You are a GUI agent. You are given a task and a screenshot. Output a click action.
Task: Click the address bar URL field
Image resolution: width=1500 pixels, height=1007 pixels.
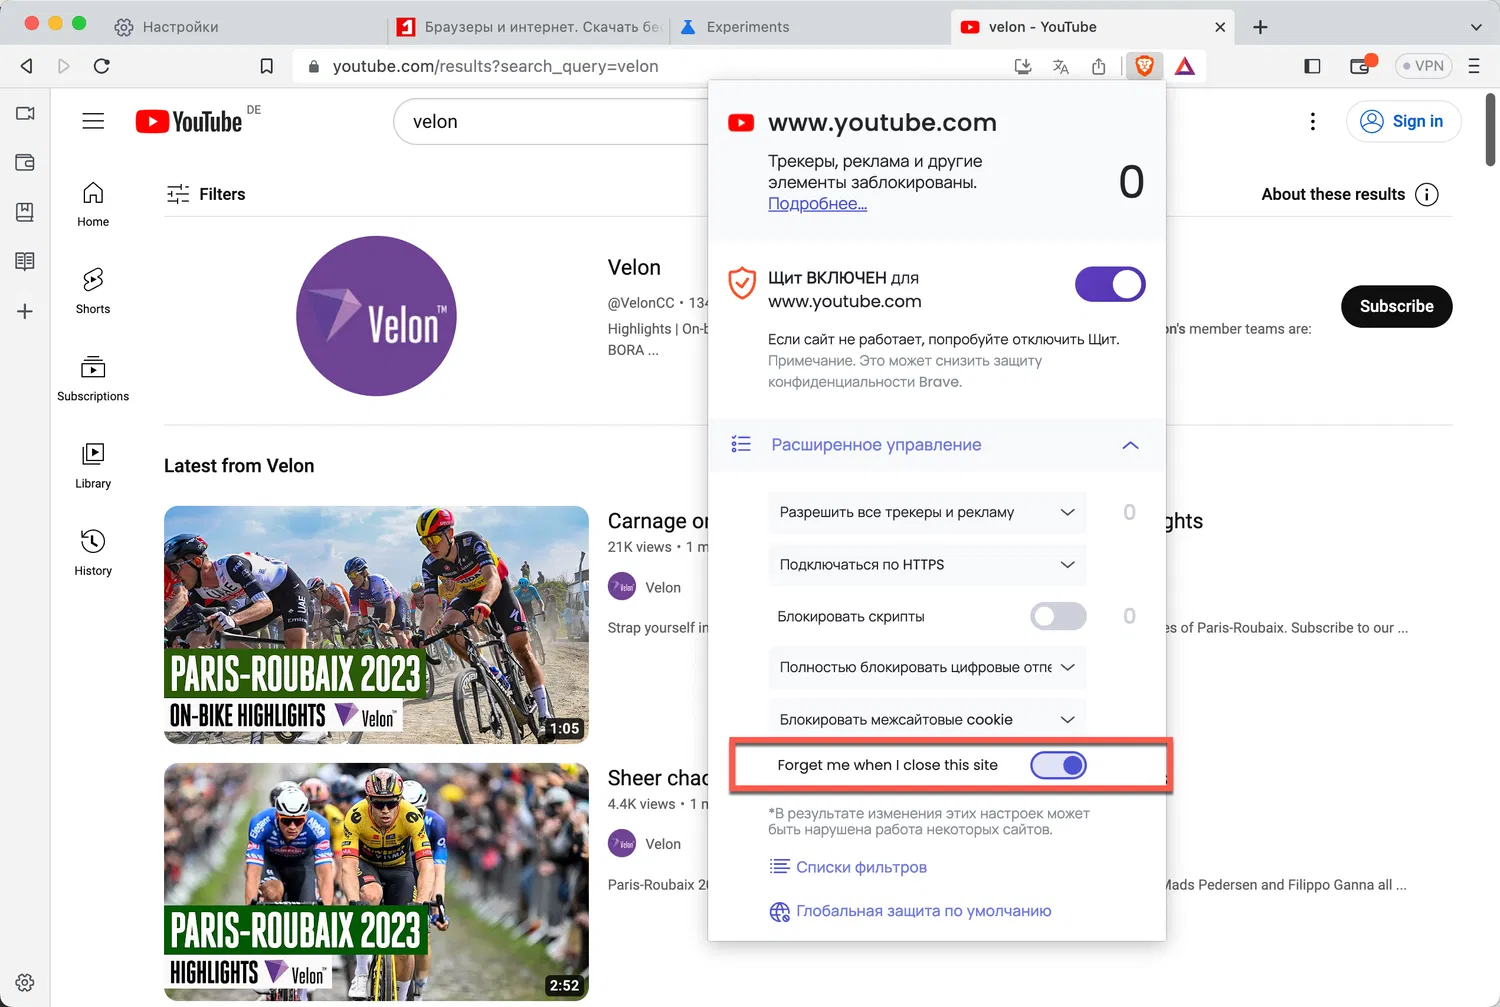(x=650, y=66)
